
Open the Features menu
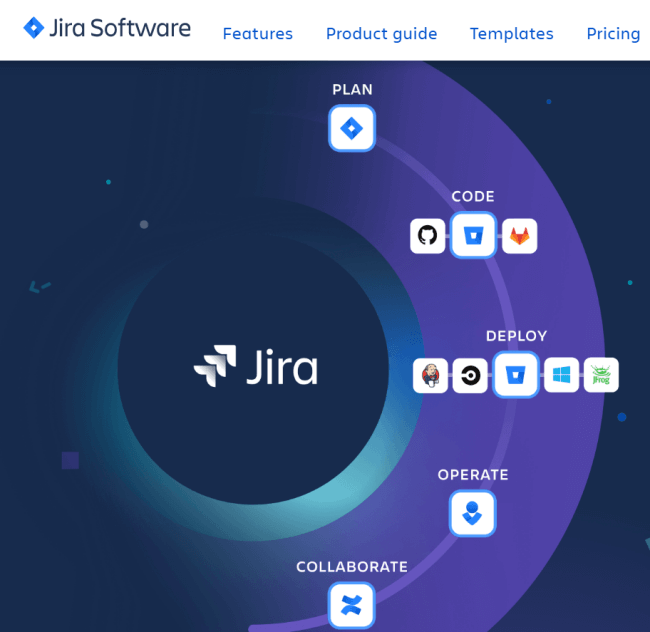[x=257, y=34]
